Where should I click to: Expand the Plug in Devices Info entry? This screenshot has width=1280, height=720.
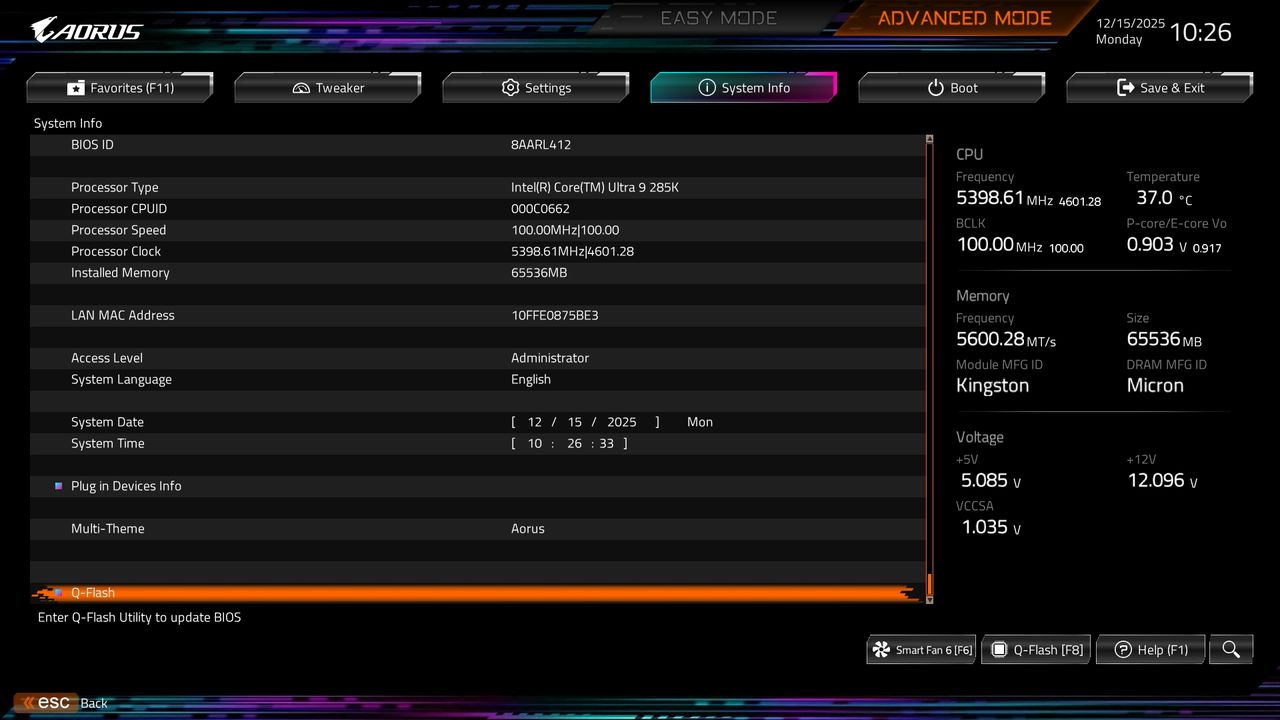point(127,485)
